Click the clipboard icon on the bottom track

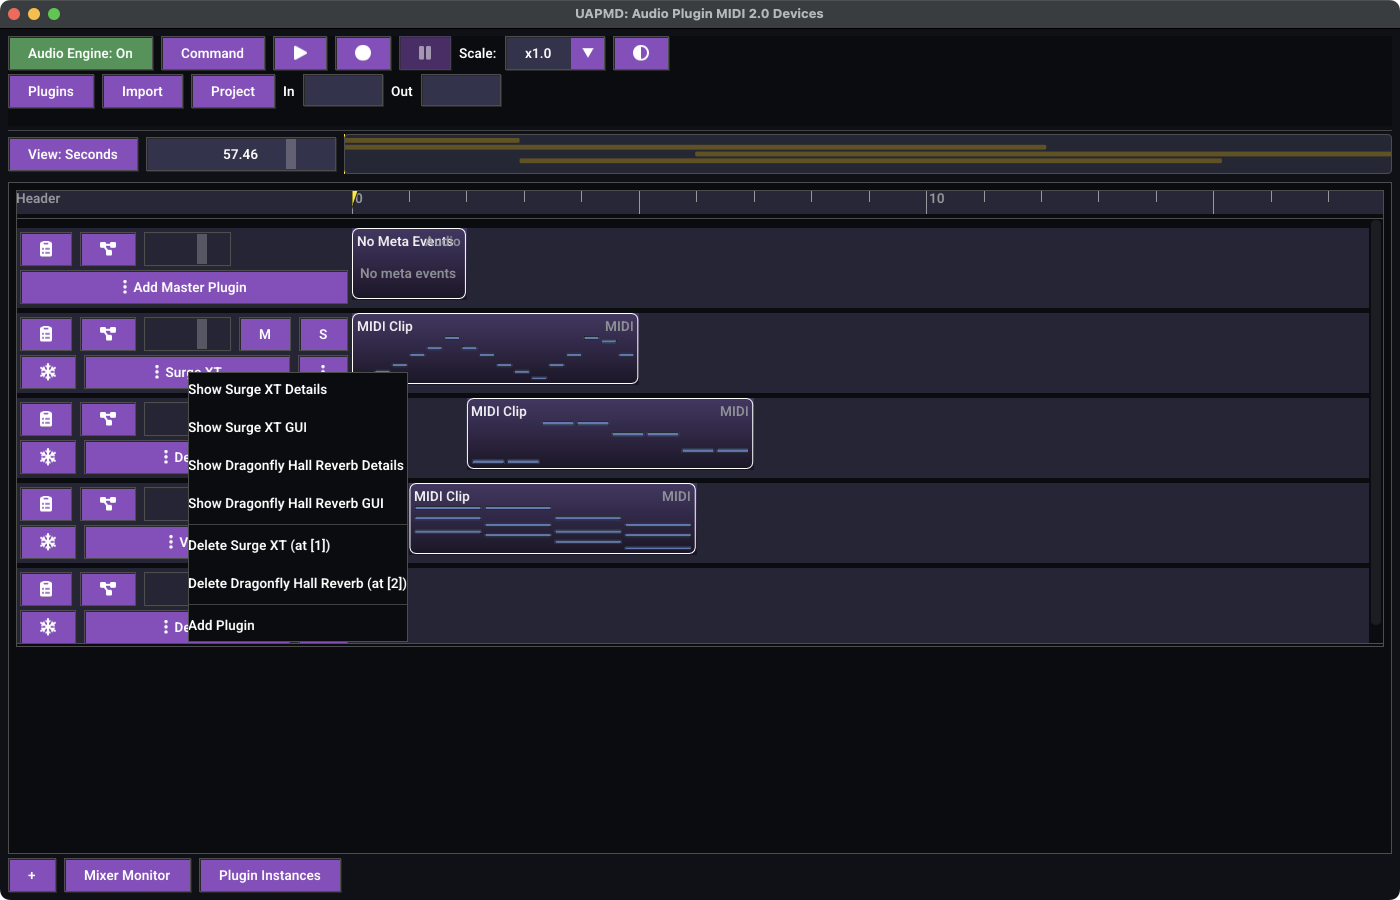coord(46,589)
